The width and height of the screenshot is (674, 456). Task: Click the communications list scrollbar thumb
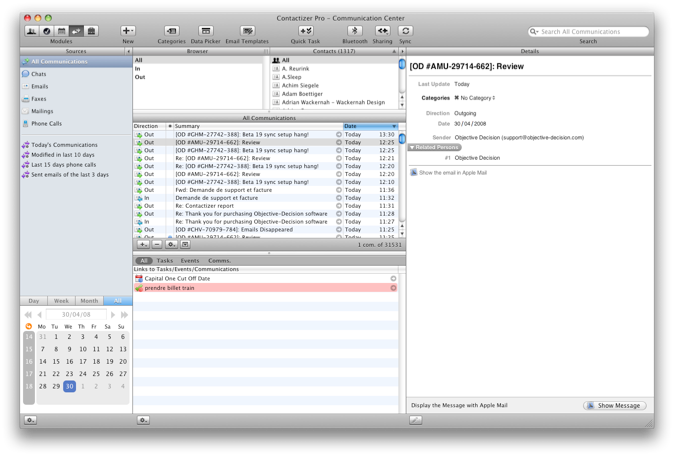pos(402,139)
